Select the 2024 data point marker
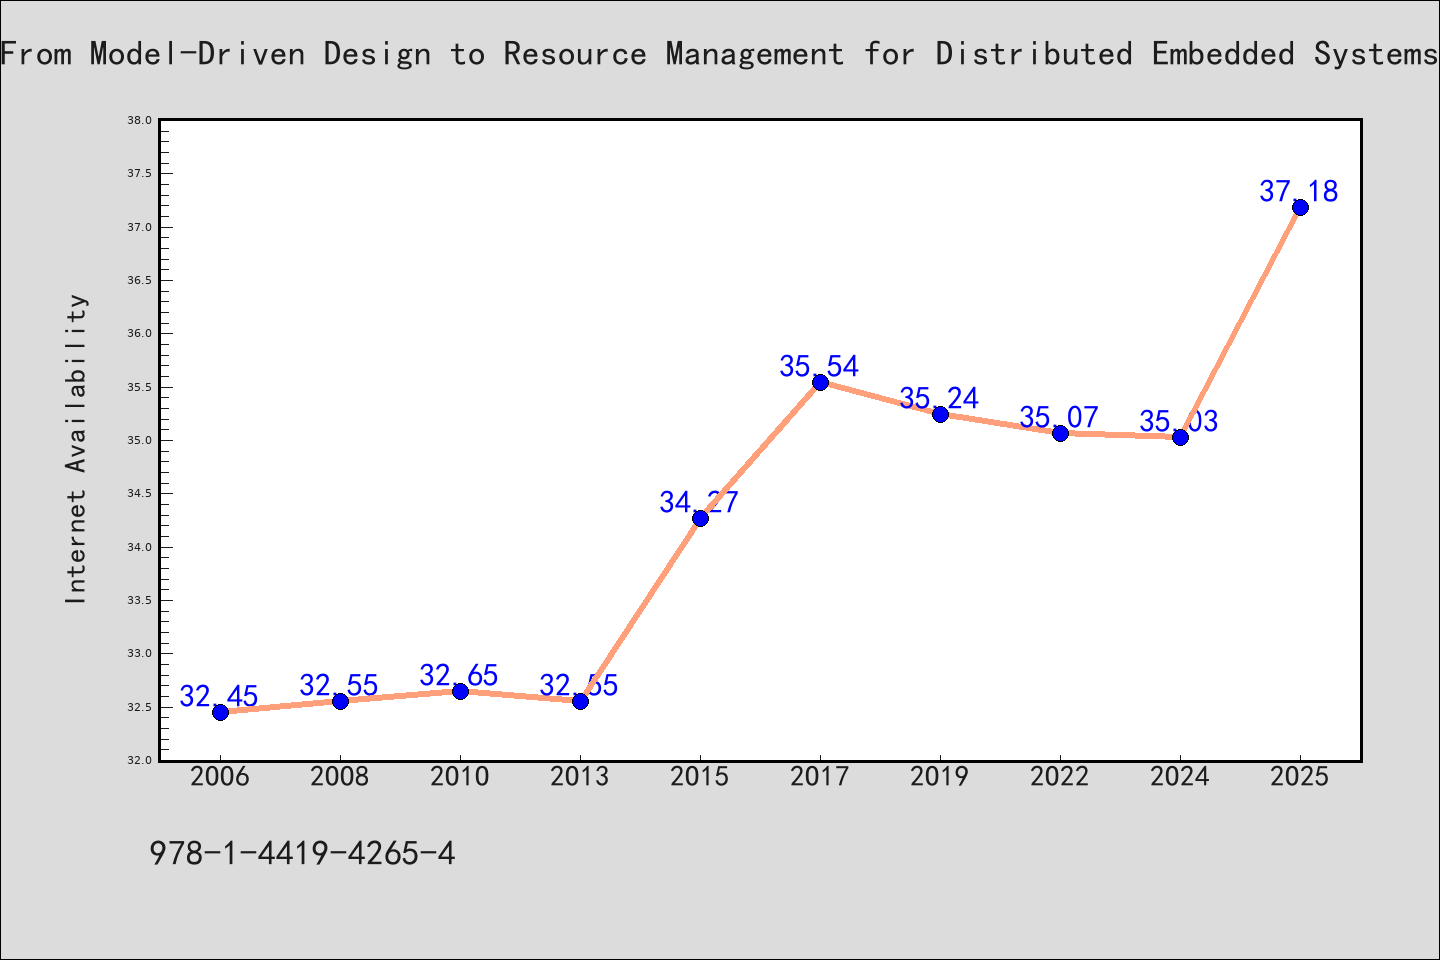The height and width of the screenshot is (960, 1440). click(1180, 437)
